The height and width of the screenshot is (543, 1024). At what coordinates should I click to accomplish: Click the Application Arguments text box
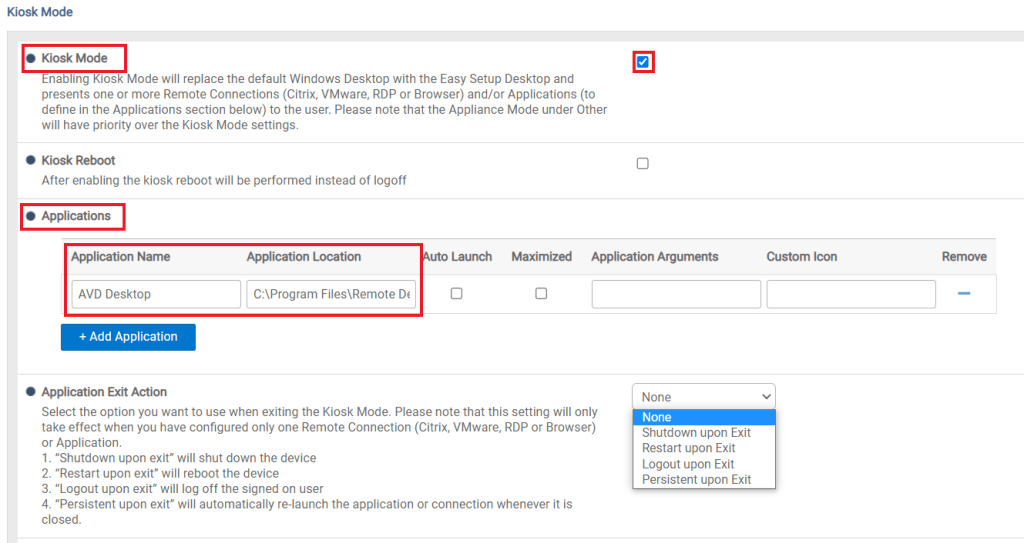(x=676, y=294)
